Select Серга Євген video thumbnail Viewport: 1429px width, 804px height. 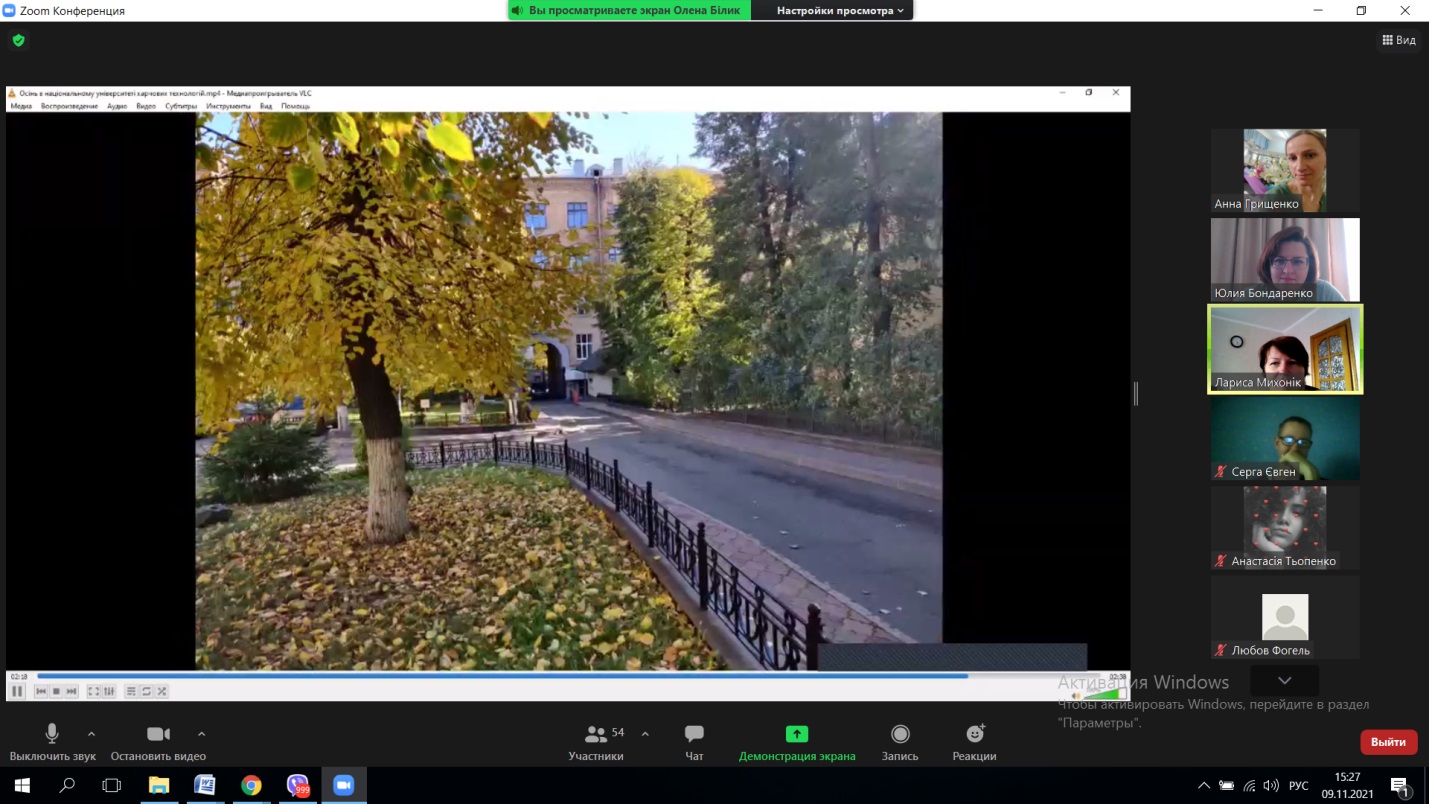1285,439
